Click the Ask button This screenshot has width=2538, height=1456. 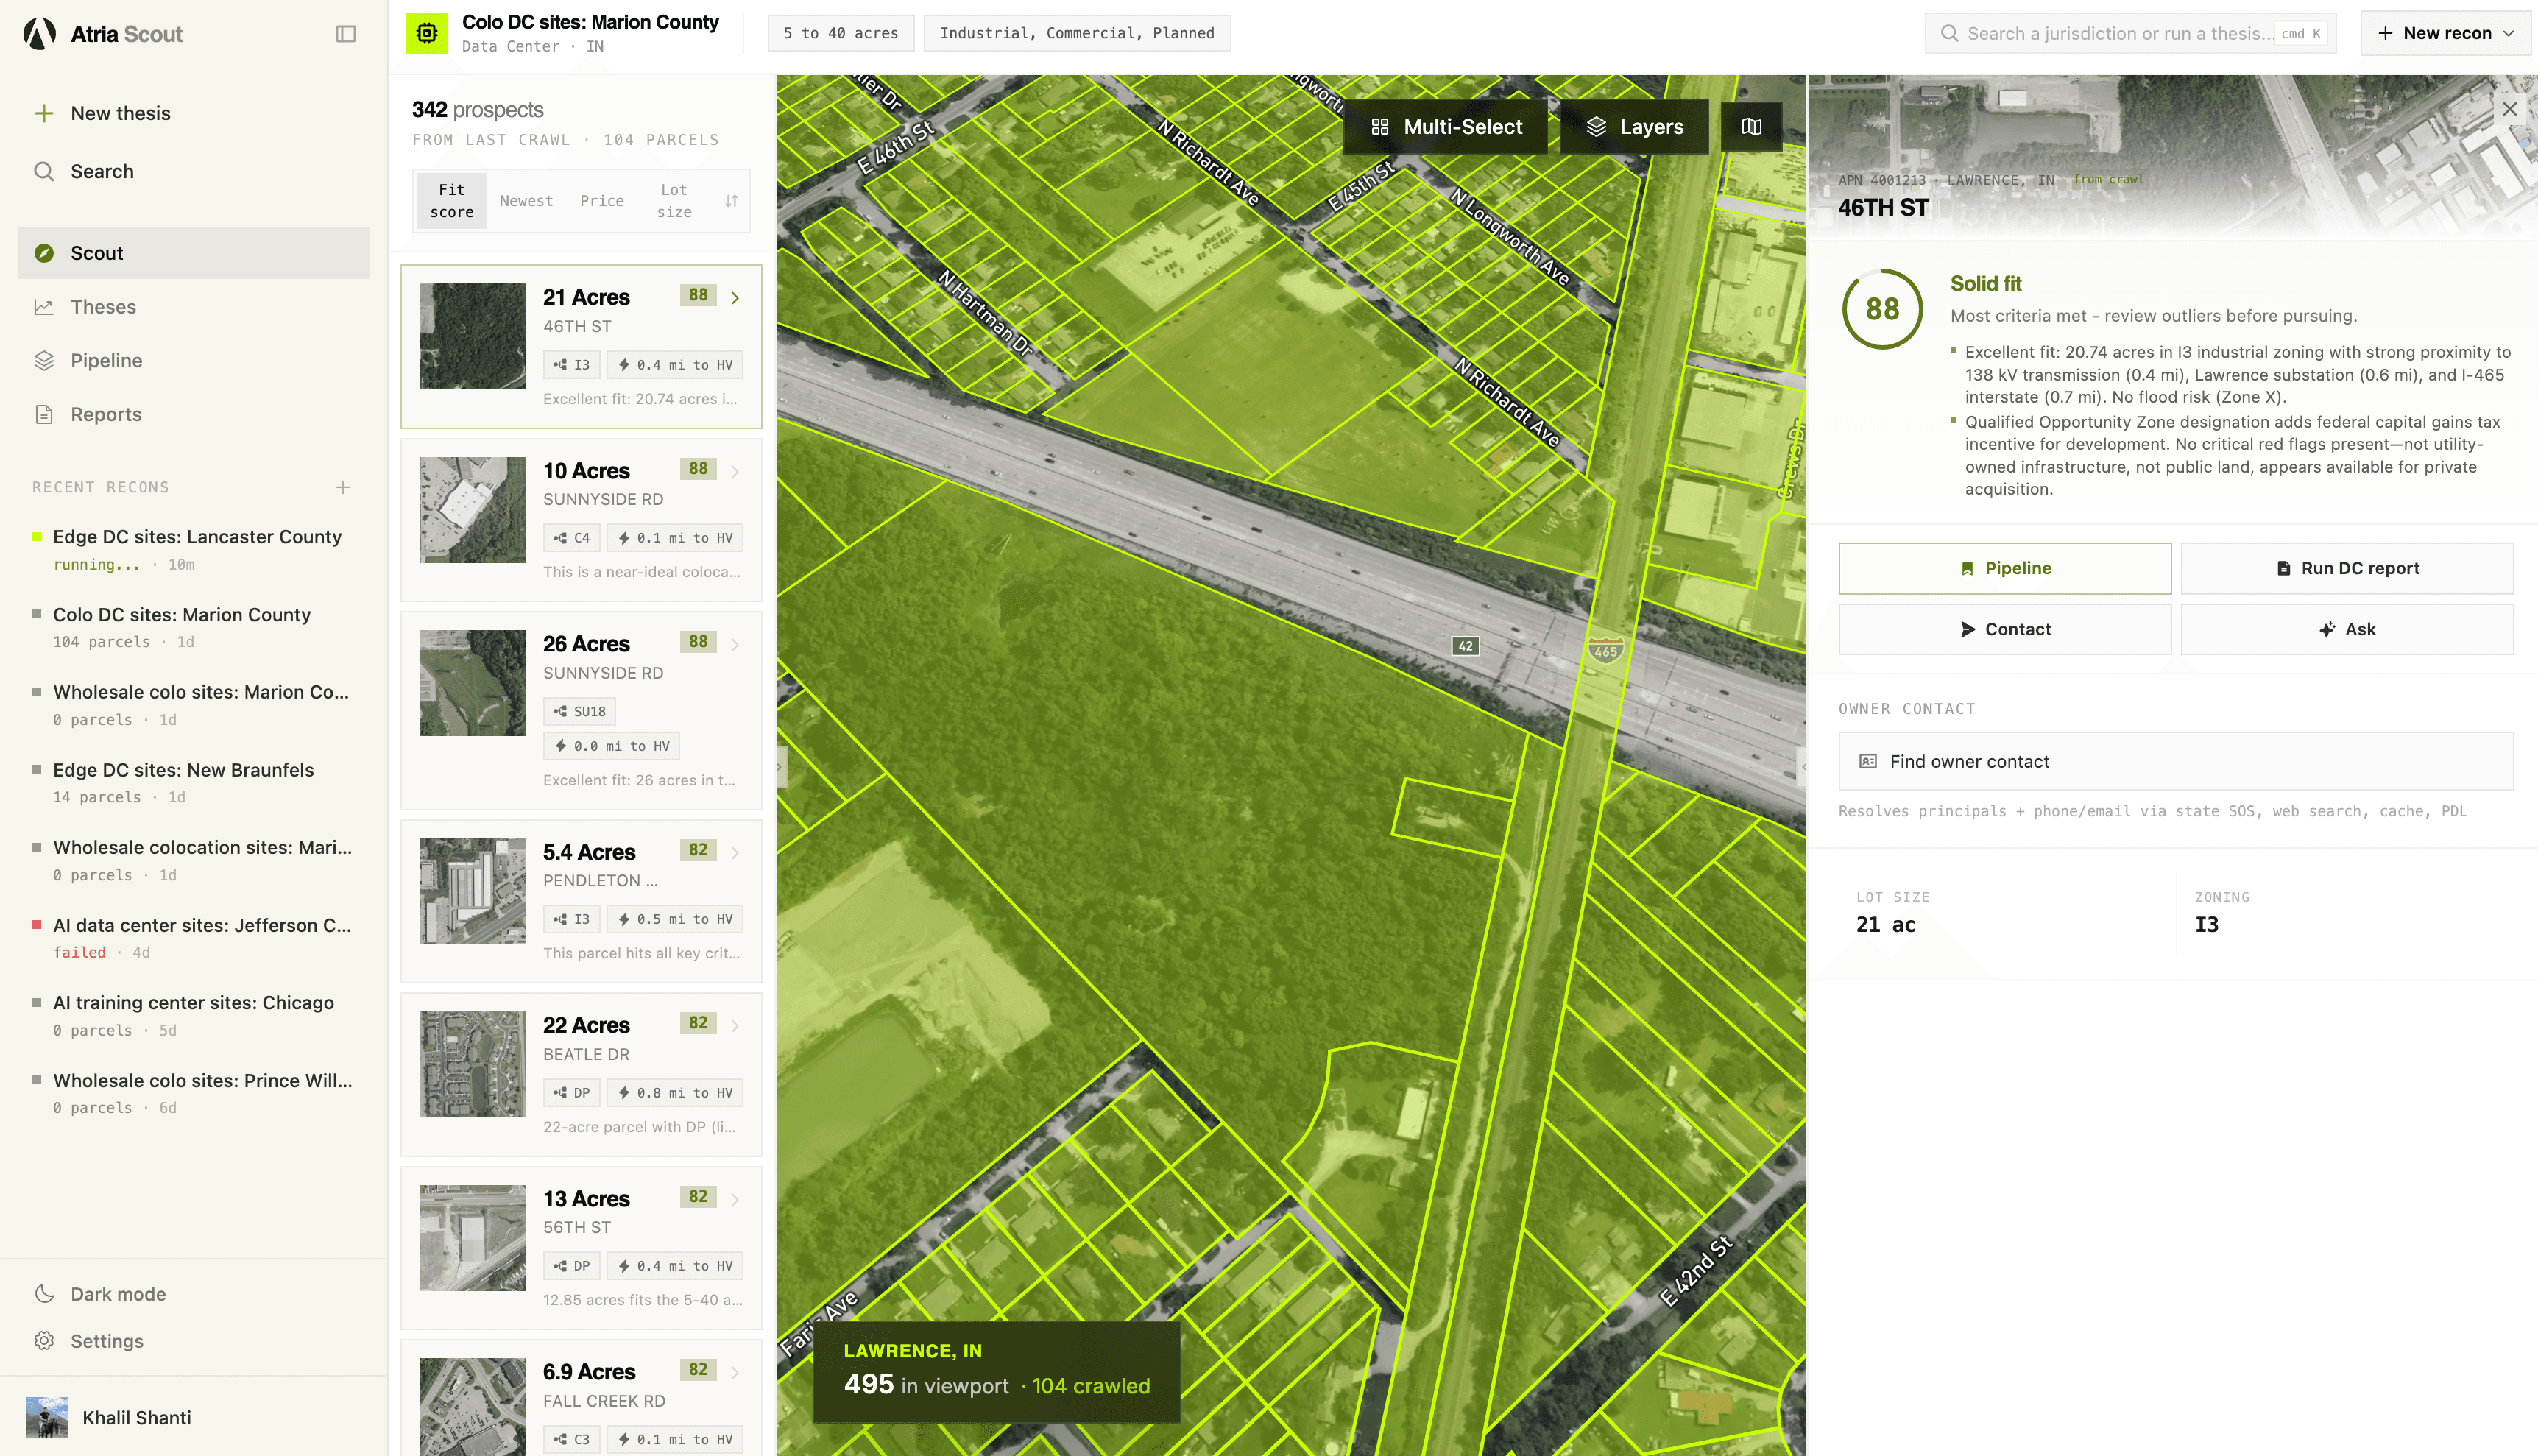[2347, 629]
